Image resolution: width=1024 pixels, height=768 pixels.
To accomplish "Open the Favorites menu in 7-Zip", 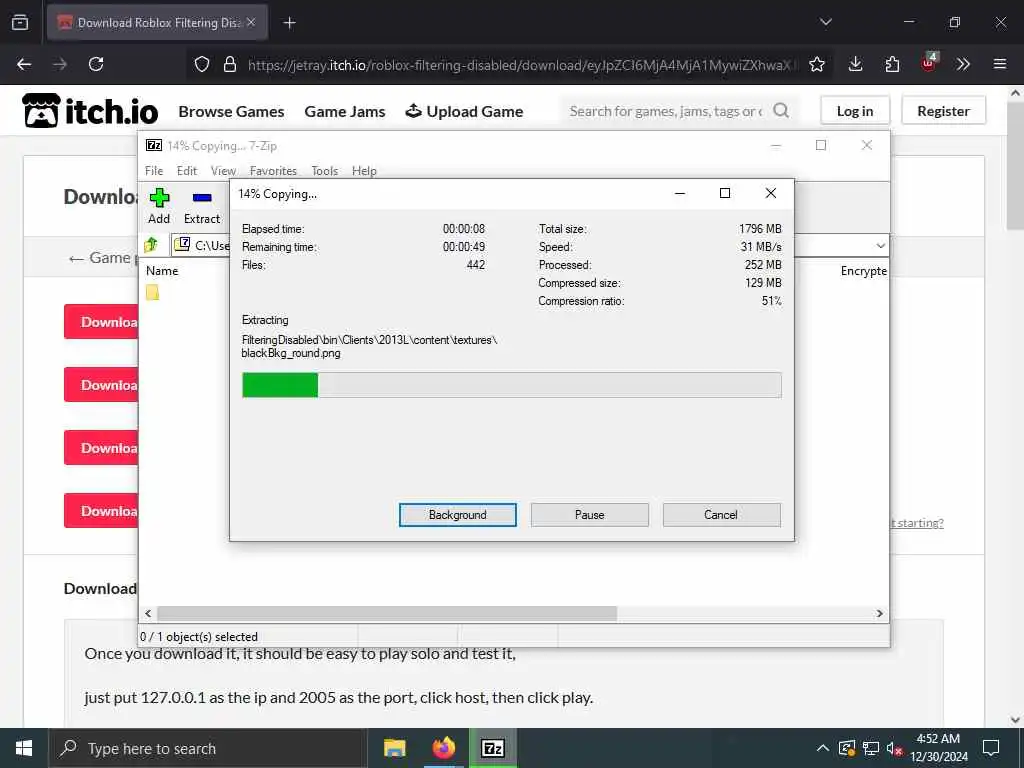I will click(x=273, y=170).
